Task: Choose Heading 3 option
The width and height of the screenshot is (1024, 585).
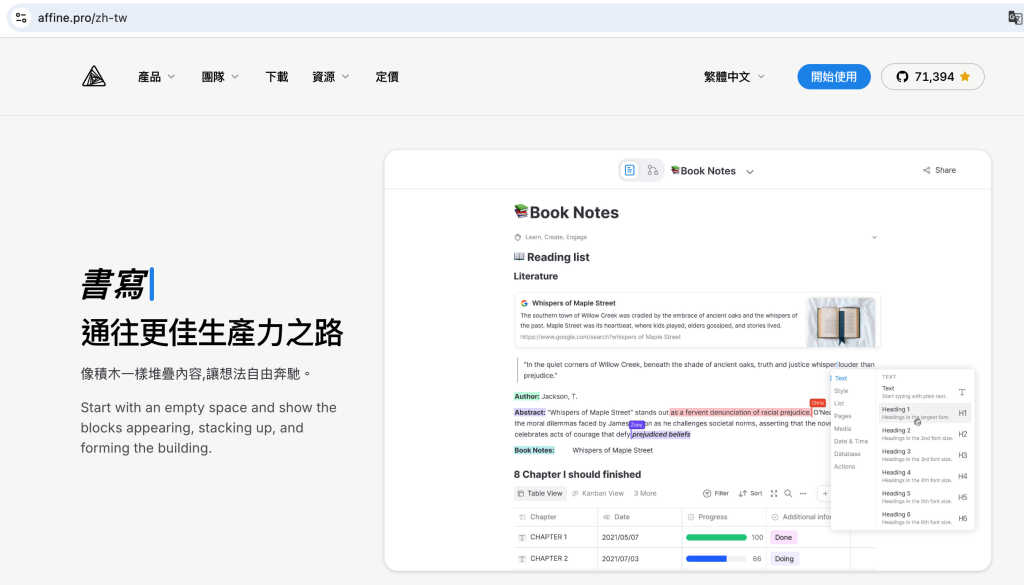Action: click(x=924, y=455)
